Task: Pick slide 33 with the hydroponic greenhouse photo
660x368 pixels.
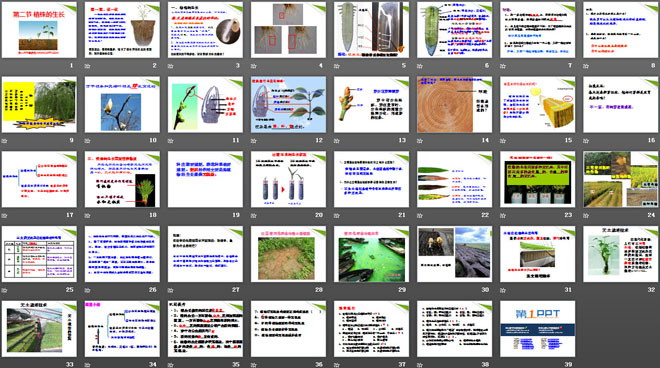Action: point(39,329)
